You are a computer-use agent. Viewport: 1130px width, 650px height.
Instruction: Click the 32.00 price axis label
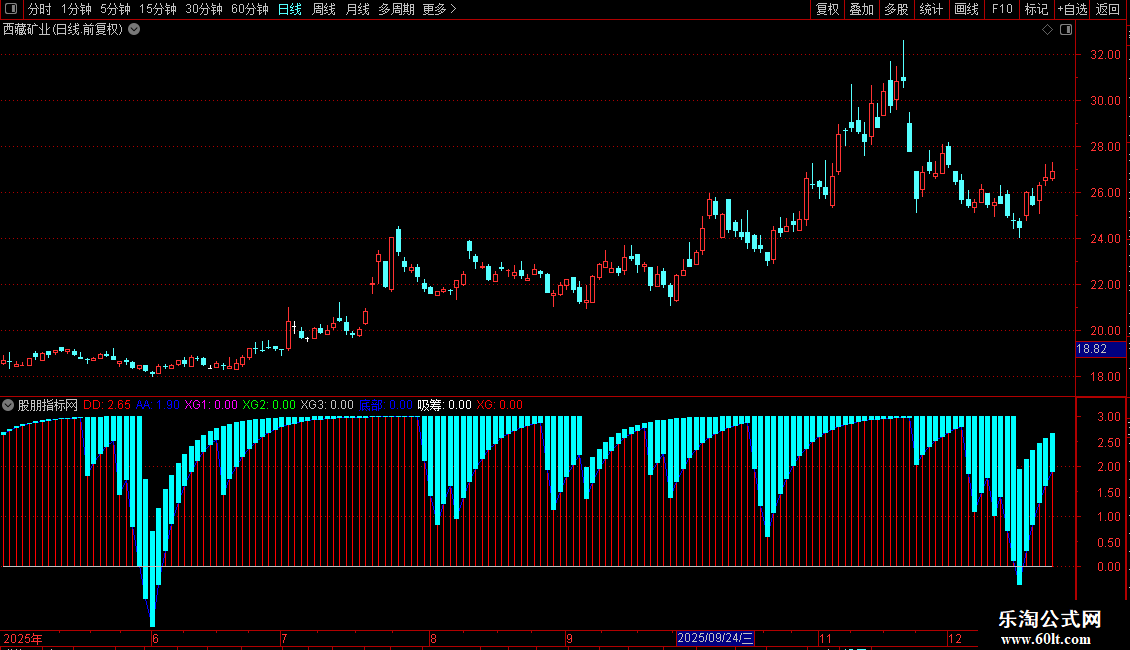point(1105,55)
